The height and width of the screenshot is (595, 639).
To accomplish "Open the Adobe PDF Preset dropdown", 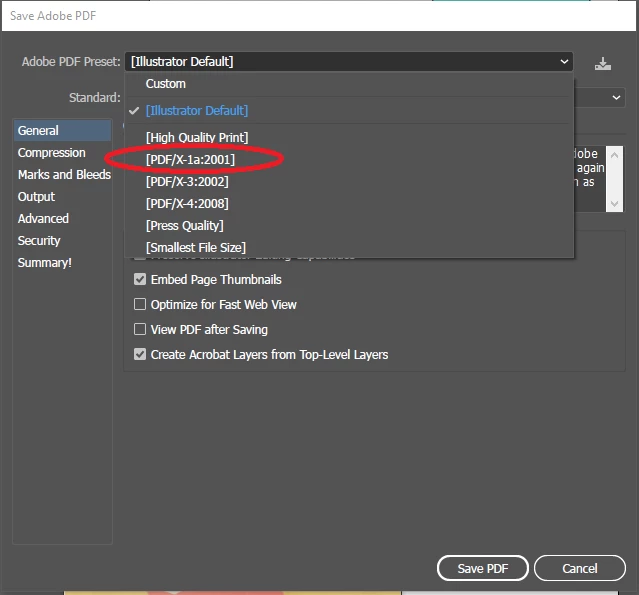I will 349,62.
